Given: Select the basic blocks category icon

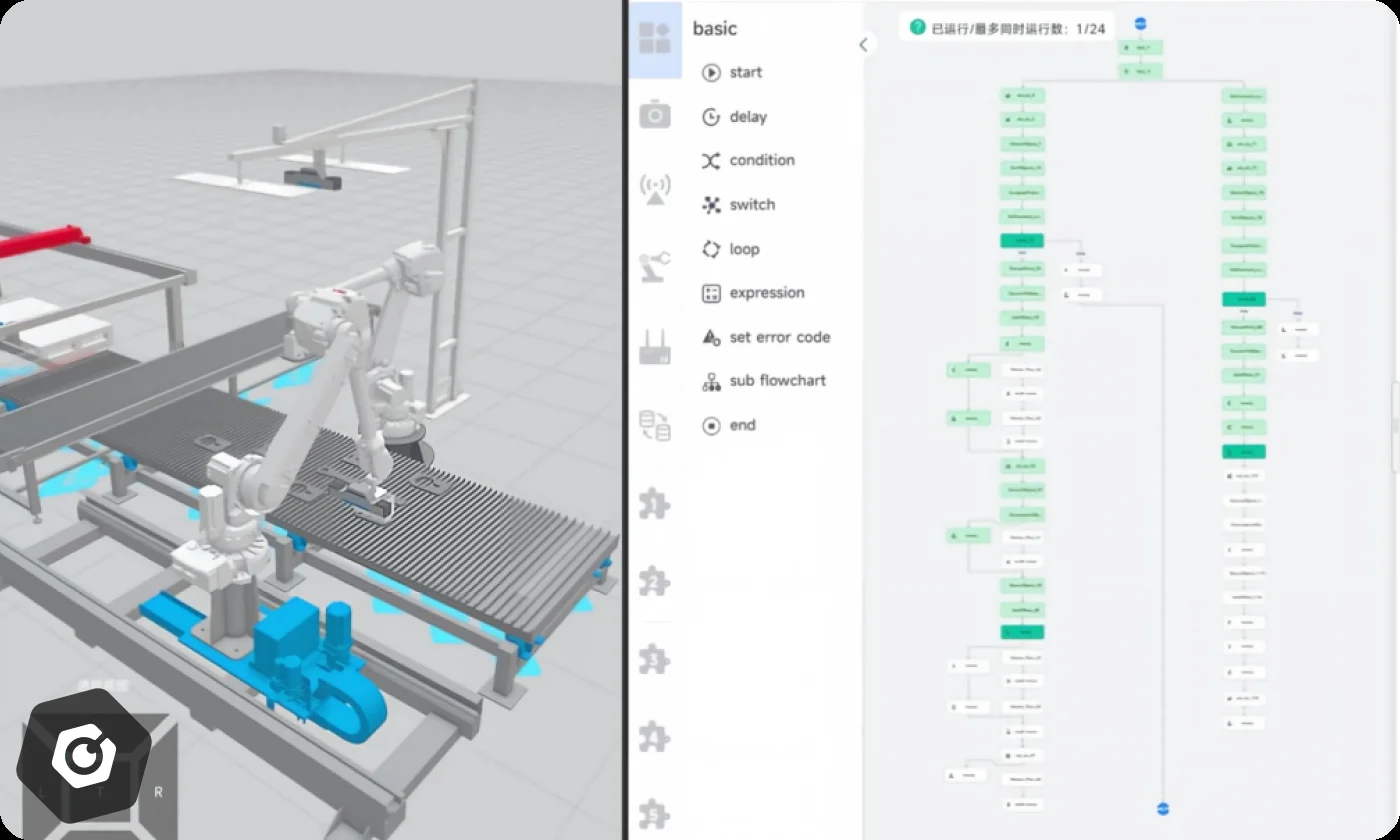Looking at the screenshot, I should pos(655,37).
